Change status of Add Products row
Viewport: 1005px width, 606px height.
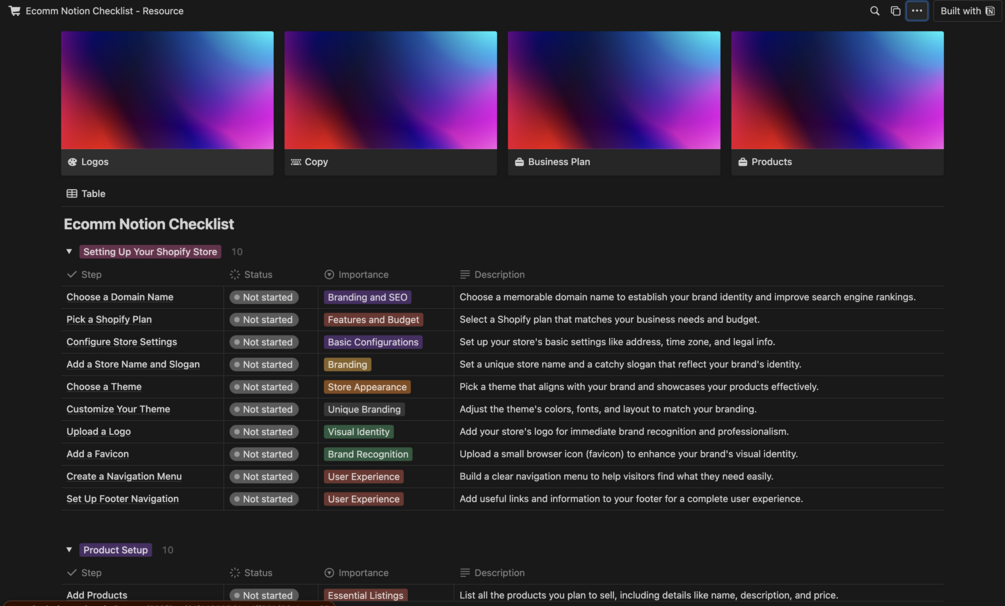(x=264, y=595)
